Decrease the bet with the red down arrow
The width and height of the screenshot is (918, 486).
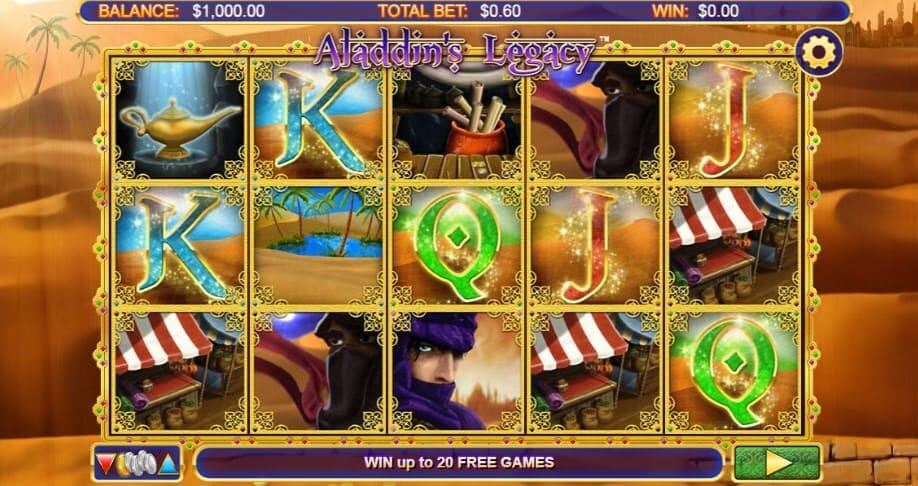pos(105,464)
